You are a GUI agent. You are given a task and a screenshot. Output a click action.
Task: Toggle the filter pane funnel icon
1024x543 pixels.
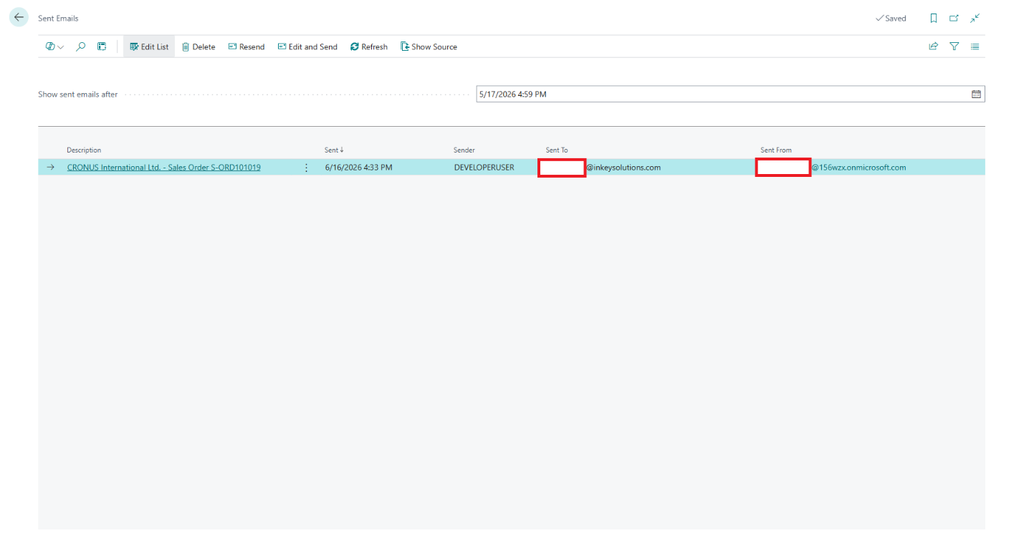pyautogui.click(x=954, y=46)
